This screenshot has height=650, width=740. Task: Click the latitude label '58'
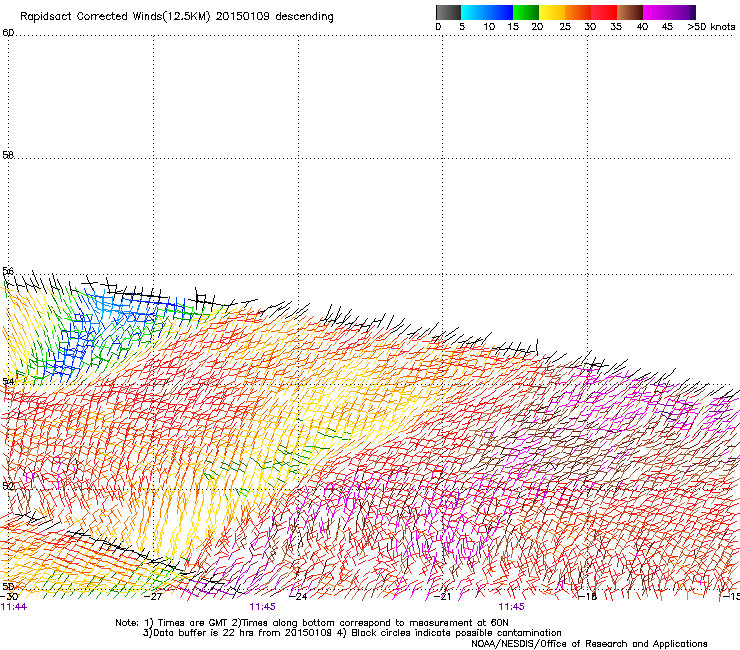pyautogui.click(x=8, y=154)
